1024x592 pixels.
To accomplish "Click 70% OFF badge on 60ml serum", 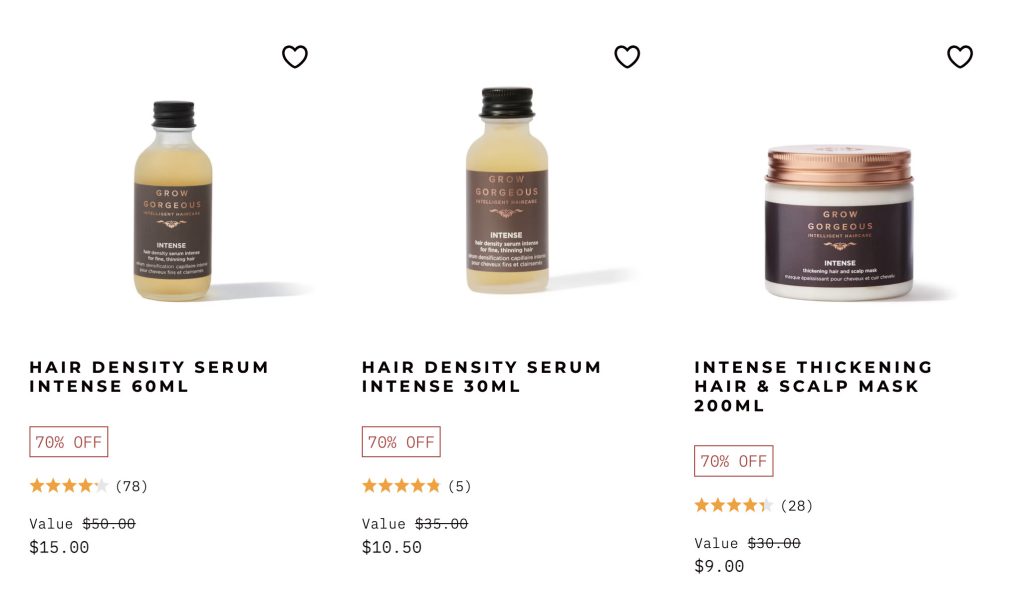I will (69, 442).
